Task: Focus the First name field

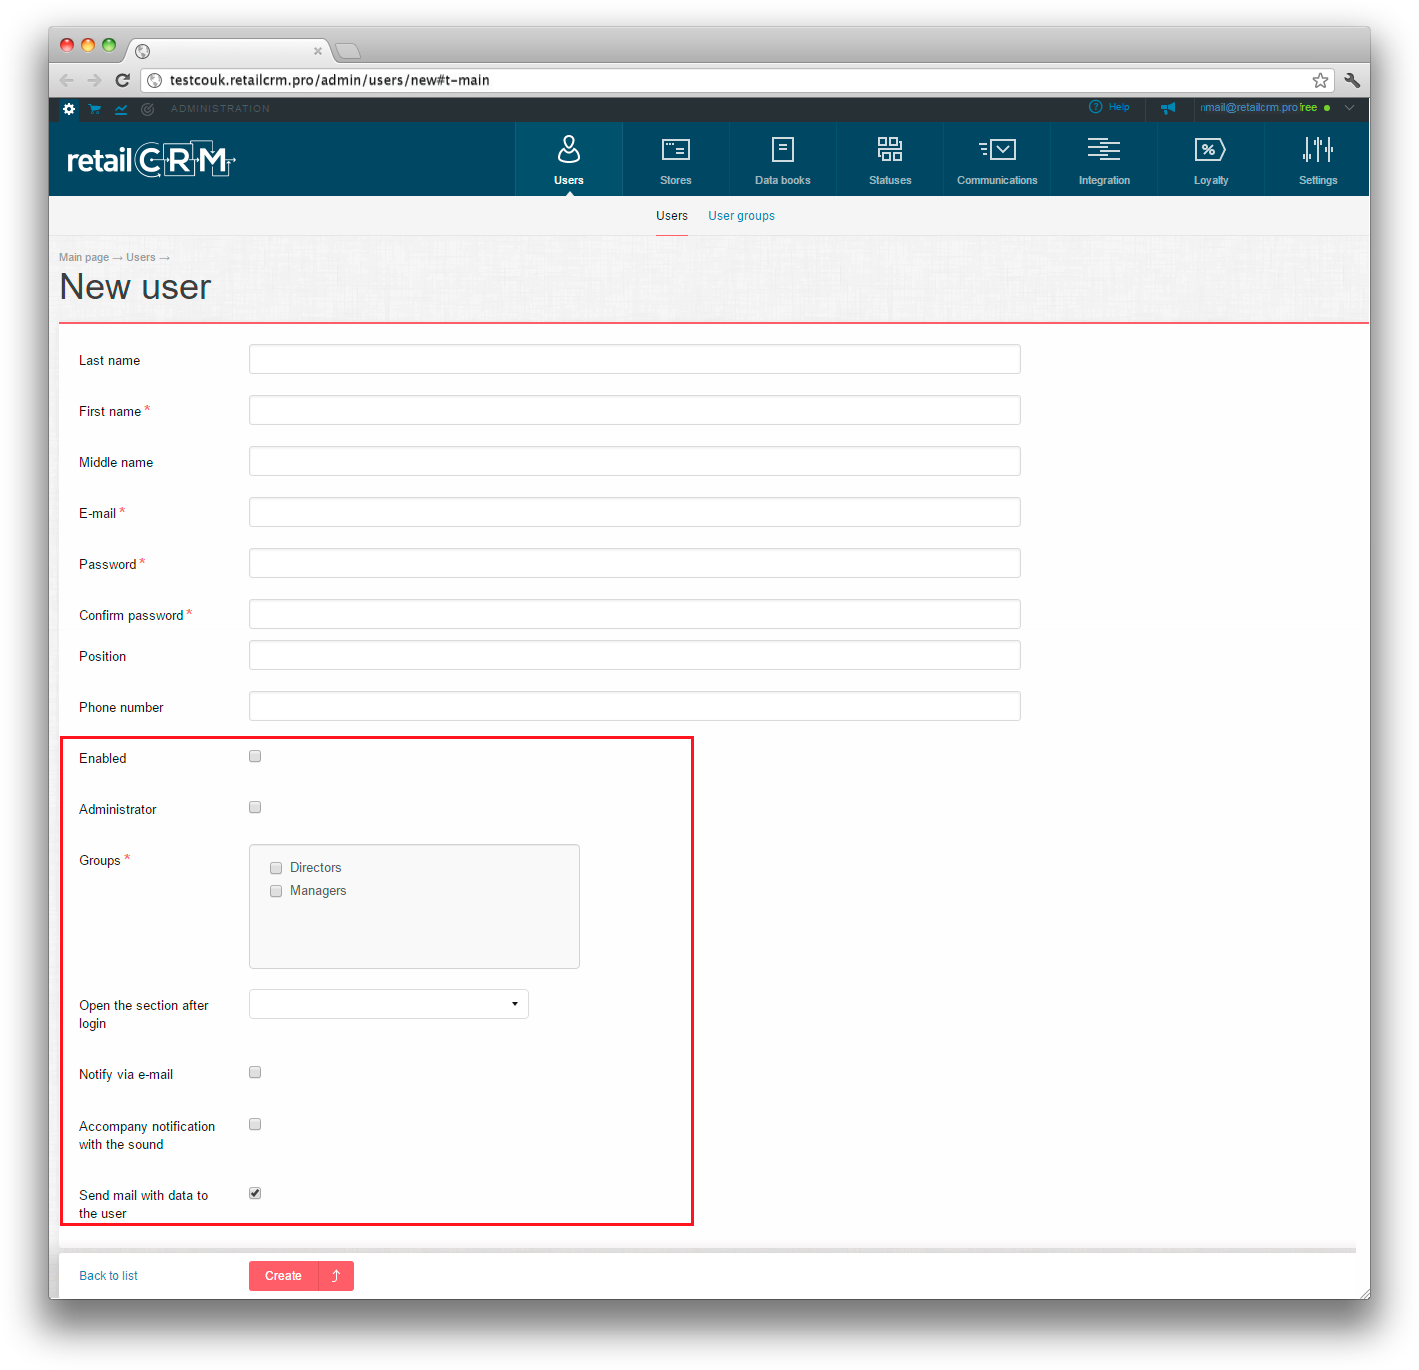Action: point(635,410)
